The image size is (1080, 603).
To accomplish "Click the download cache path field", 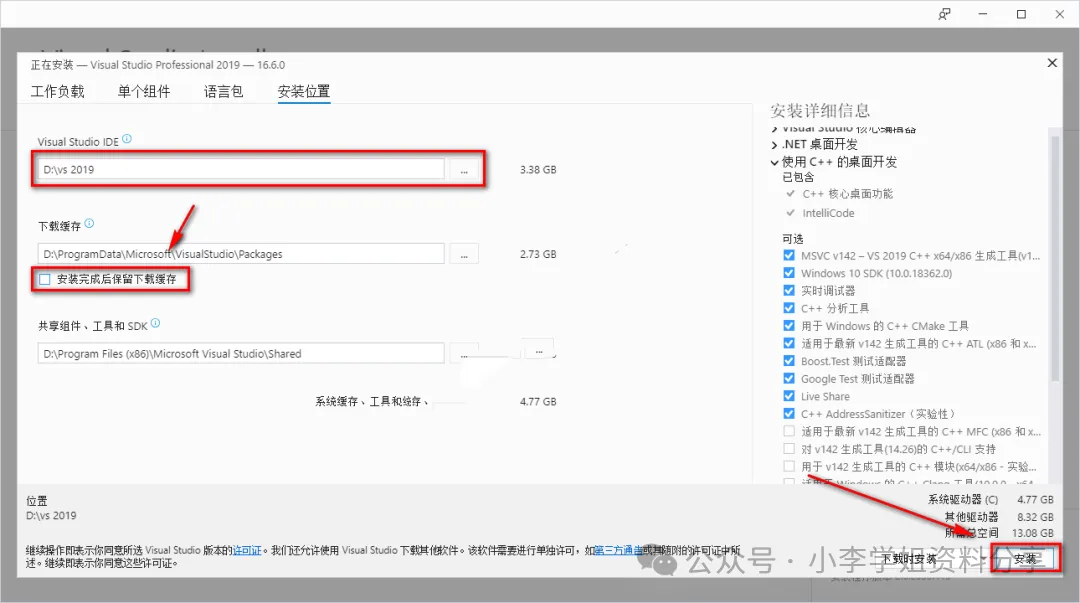I will click(241, 254).
